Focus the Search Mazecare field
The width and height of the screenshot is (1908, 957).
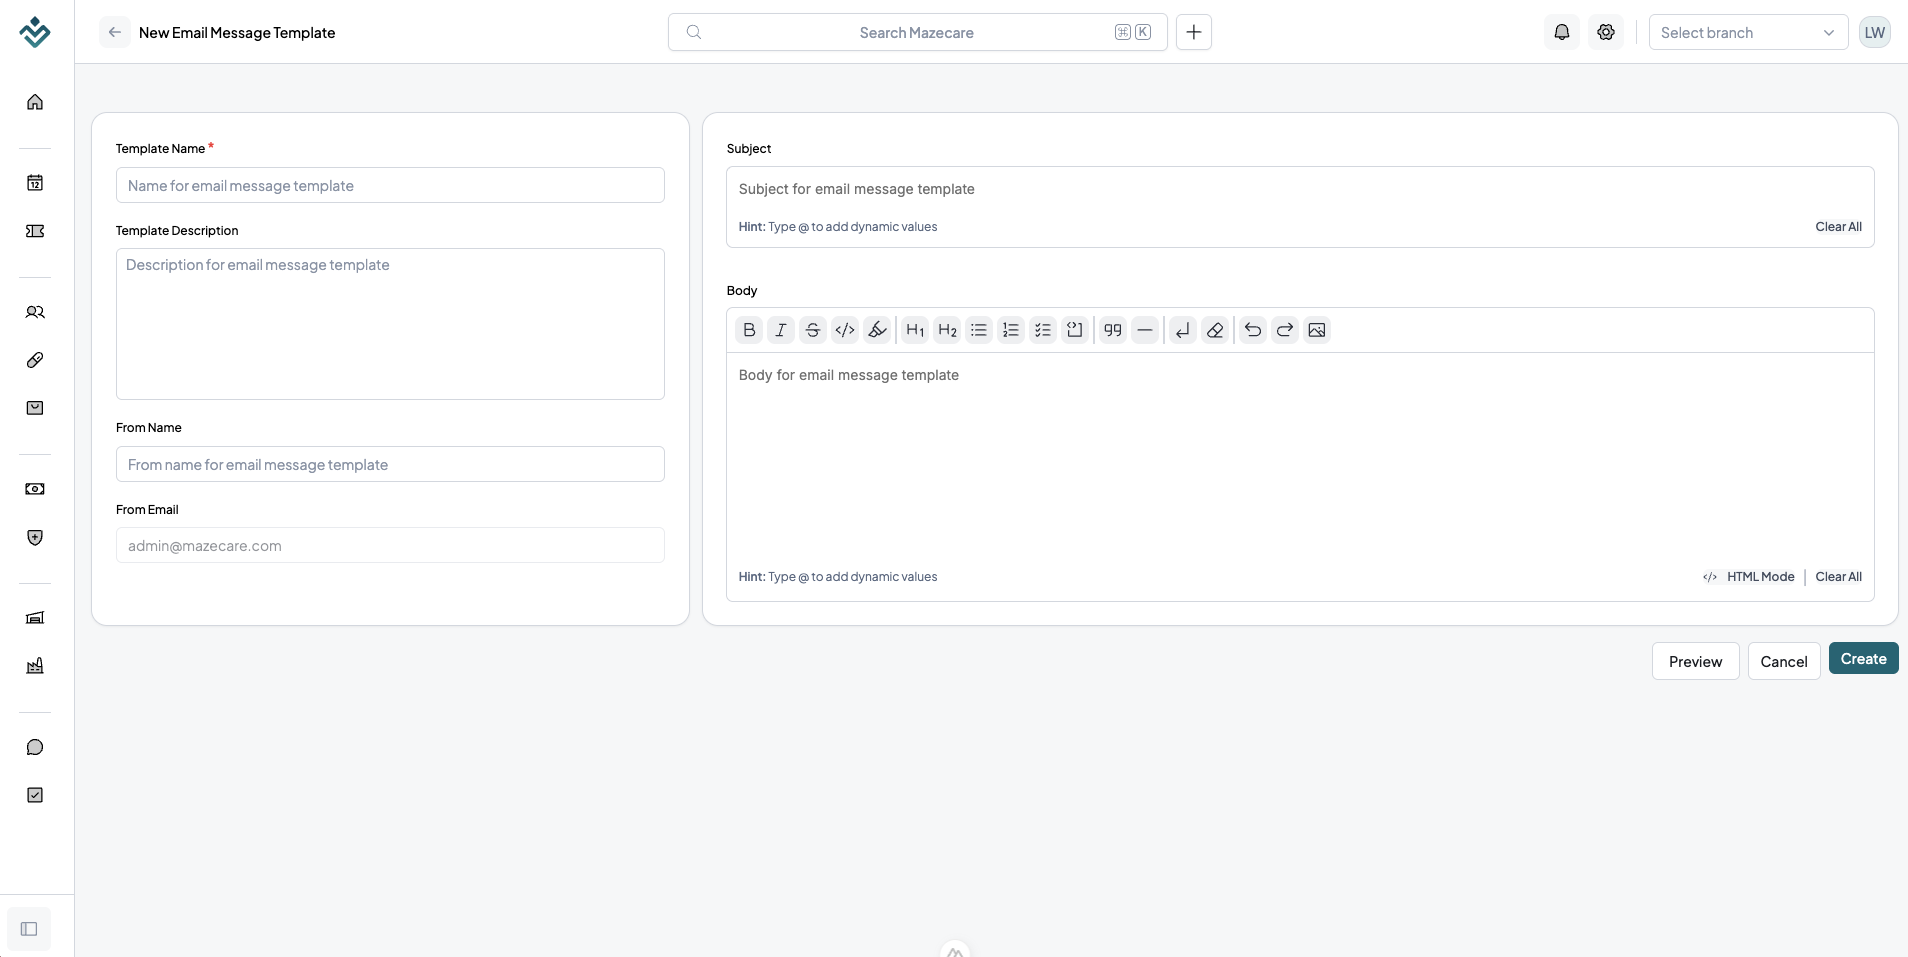coord(917,32)
